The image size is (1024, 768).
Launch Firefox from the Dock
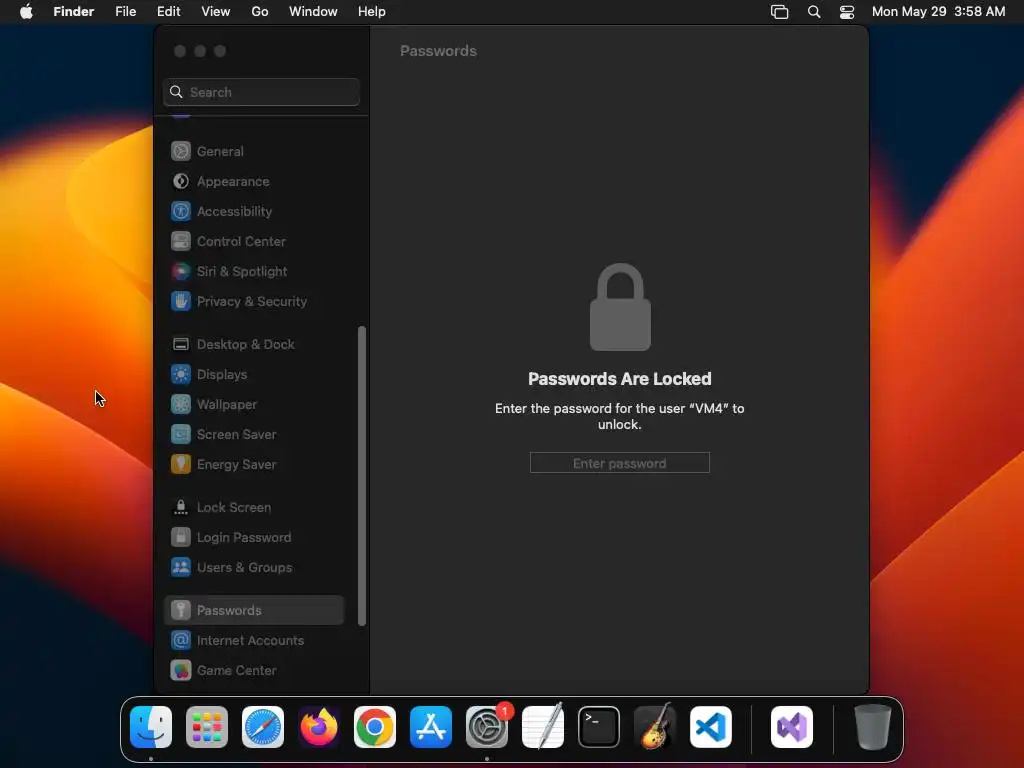pos(319,727)
